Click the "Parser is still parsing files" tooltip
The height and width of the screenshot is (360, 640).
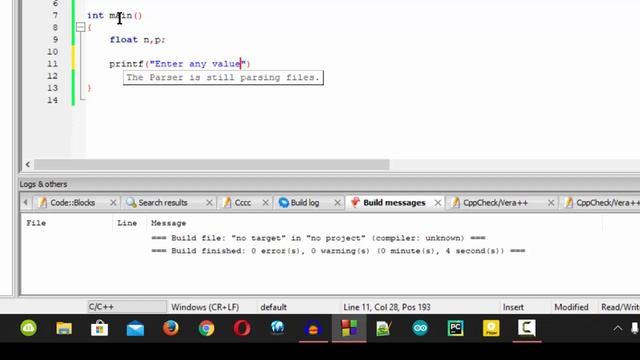point(223,78)
